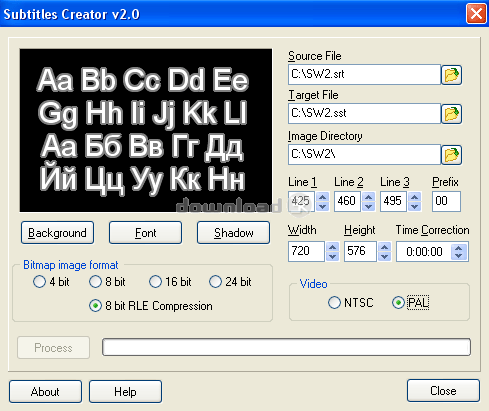Choose Image Directory with the folder icon
Screen dimensions: 489x411
[x=451, y=155]
